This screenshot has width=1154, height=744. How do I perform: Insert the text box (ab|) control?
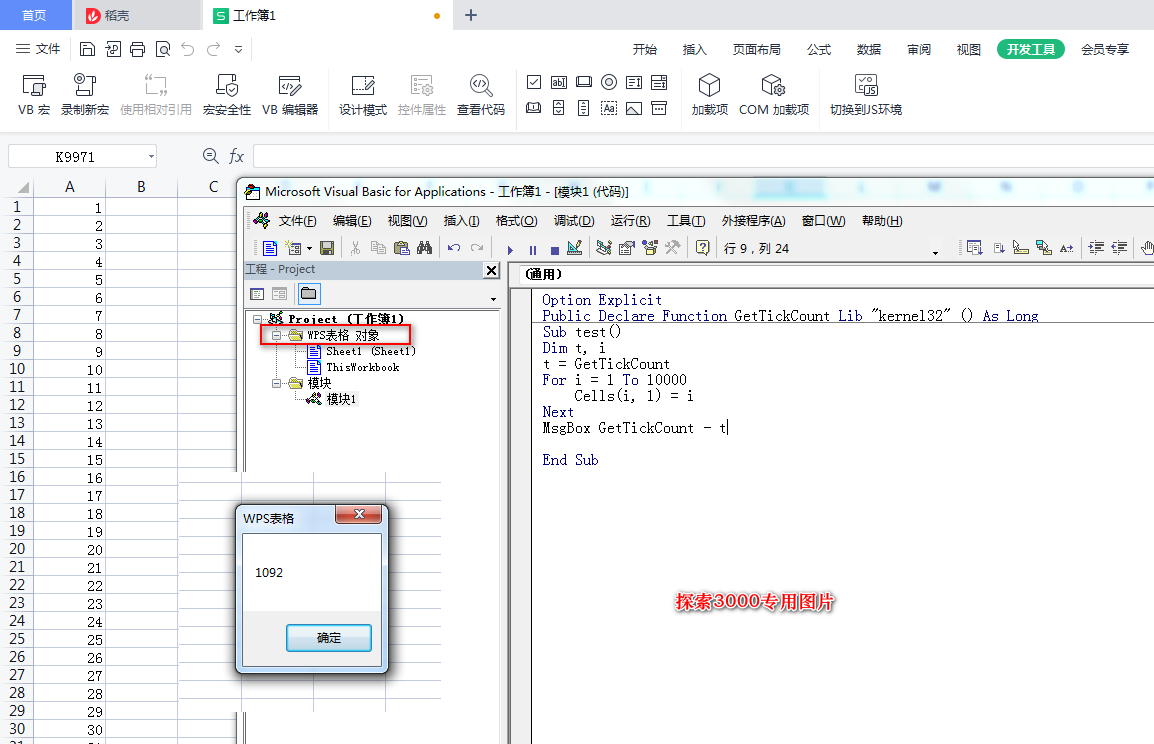click(x=559, y=82)
